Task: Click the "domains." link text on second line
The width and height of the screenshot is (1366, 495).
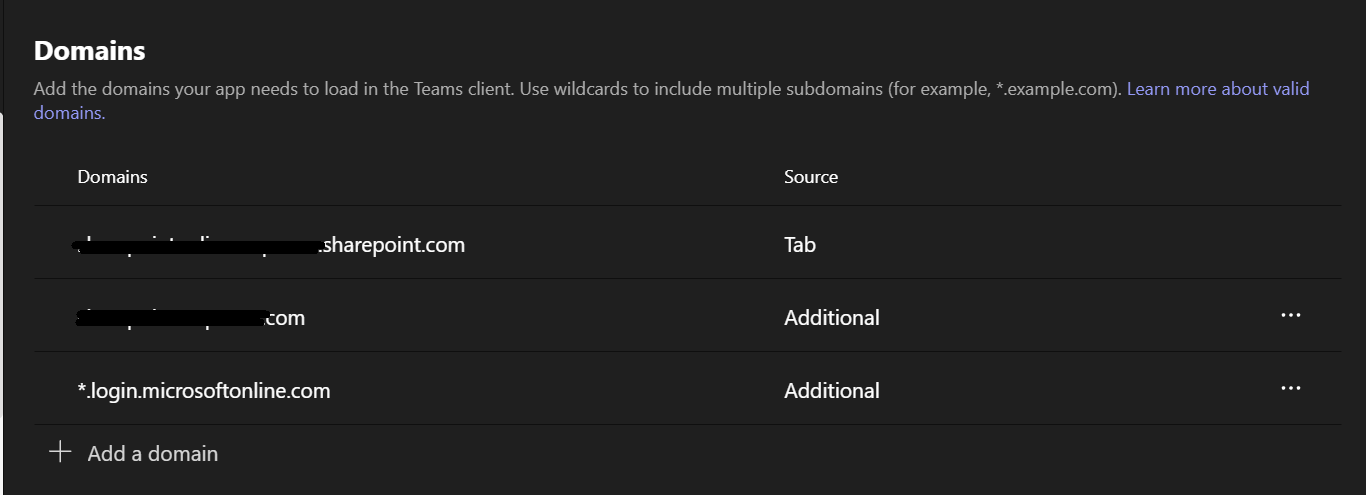Action: [69, 113]
